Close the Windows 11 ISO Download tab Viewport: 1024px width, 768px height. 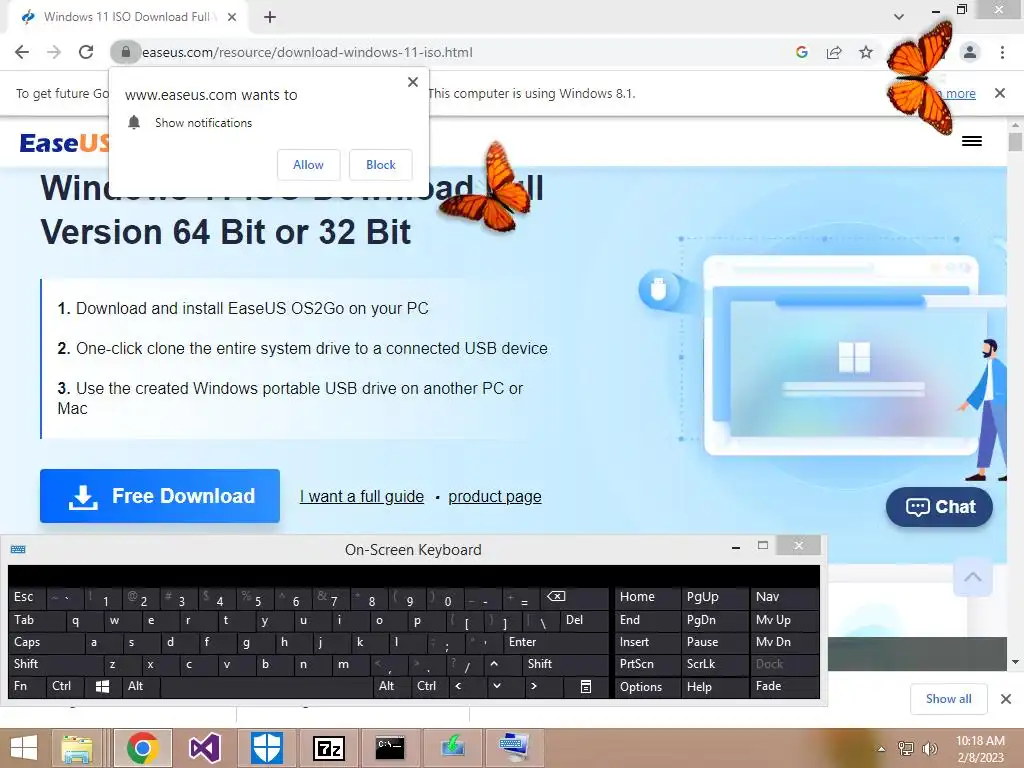tap(232, 17)
